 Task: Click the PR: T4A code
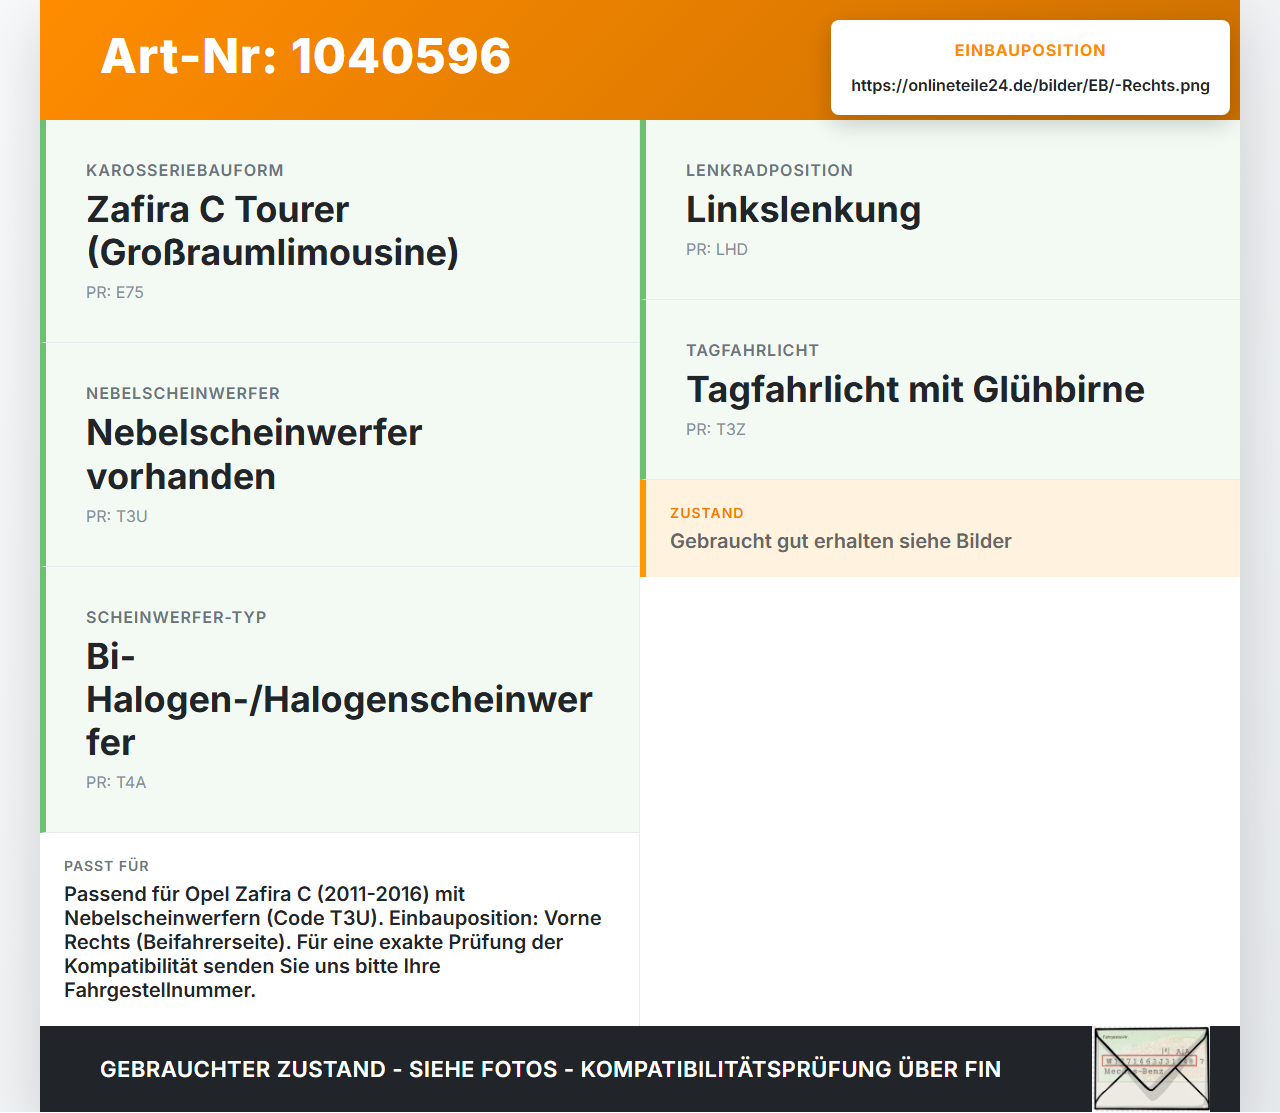point(116,783)
